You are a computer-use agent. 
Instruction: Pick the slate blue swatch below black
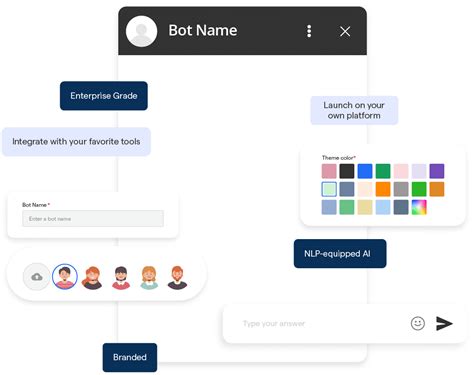(x=347, y=189)
